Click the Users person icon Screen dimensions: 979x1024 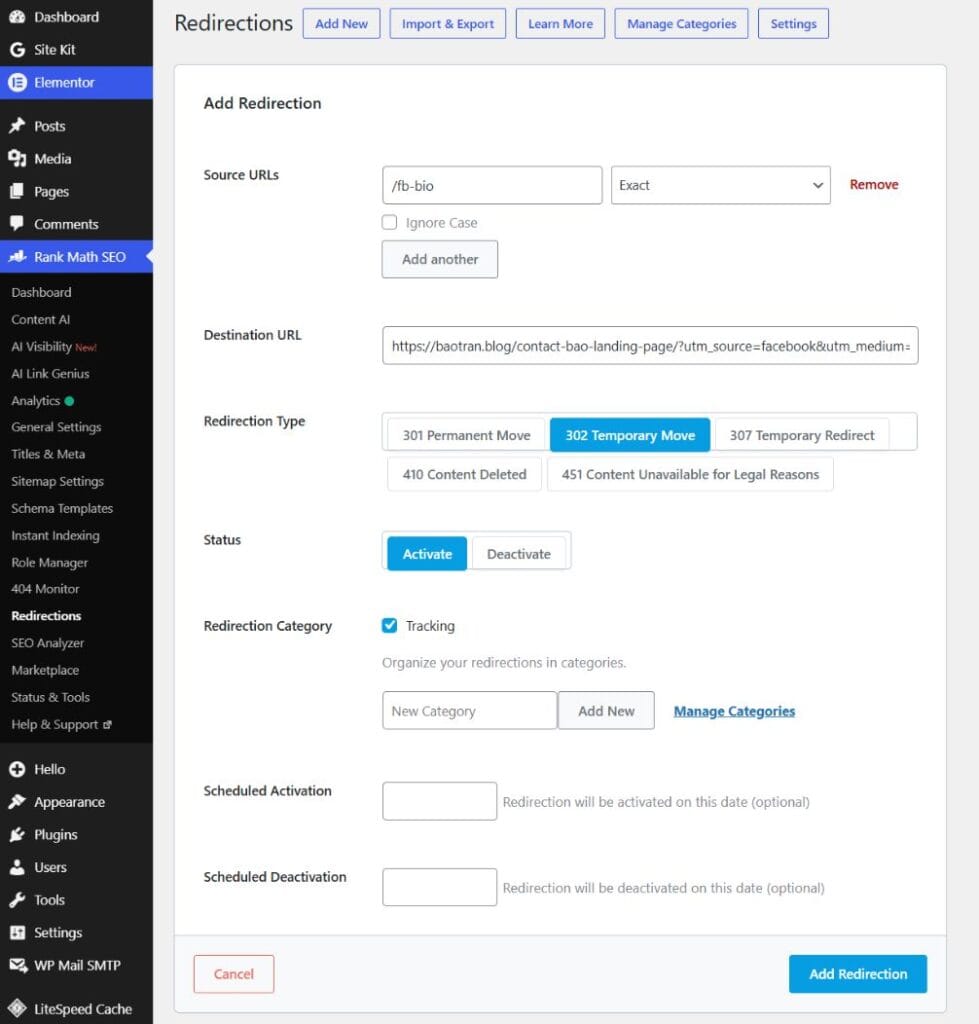pyautogui.click(x=18, y=867)
